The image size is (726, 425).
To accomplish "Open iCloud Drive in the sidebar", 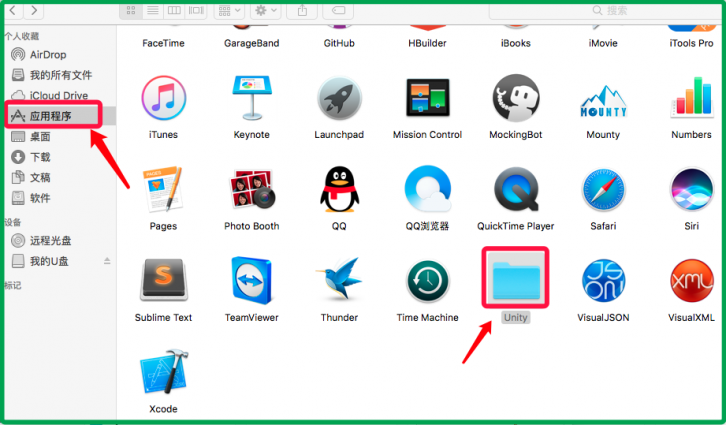I will coord(59,95).
